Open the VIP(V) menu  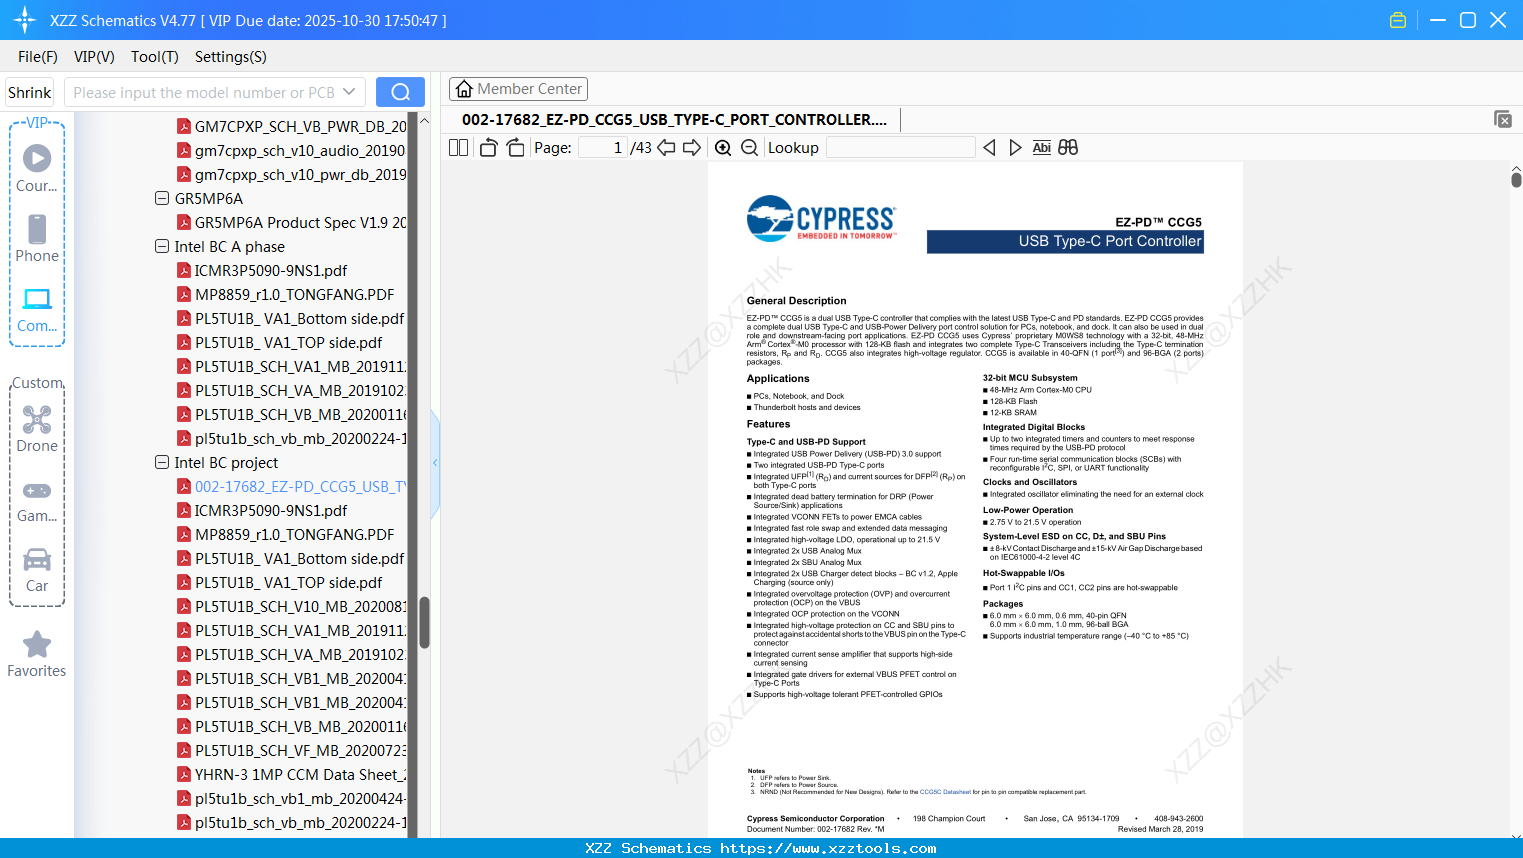(x=94, y=57)
